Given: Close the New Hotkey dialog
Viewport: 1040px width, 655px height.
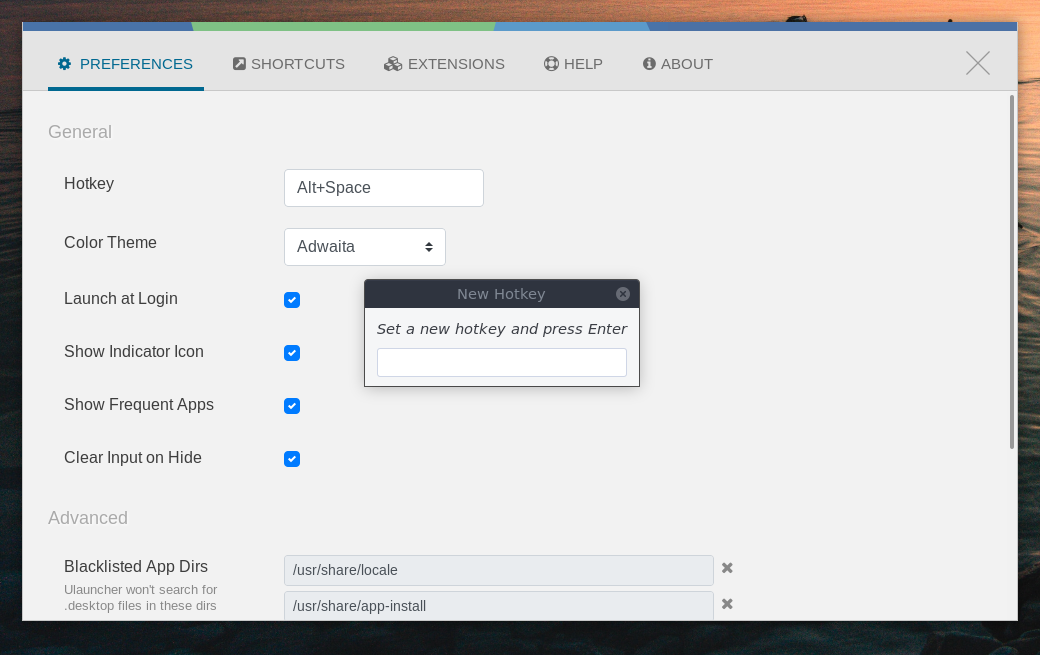Looking at the screenshot, I should (x=623, y=293).
